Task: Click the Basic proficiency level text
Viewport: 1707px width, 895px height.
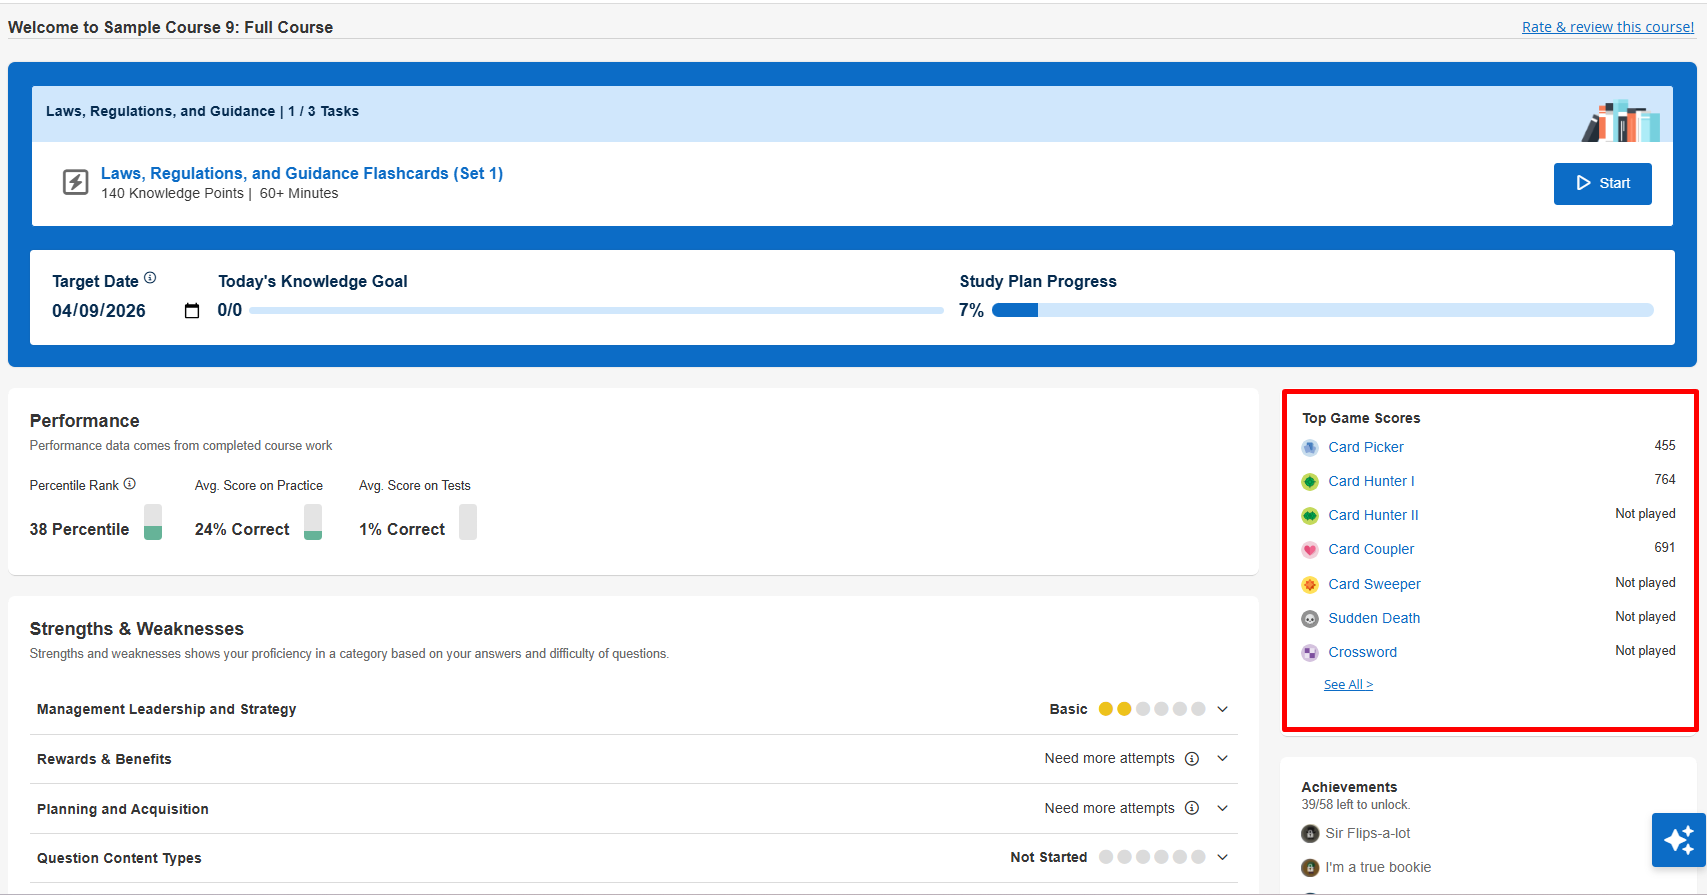Action: click(x=1068, y=709)
